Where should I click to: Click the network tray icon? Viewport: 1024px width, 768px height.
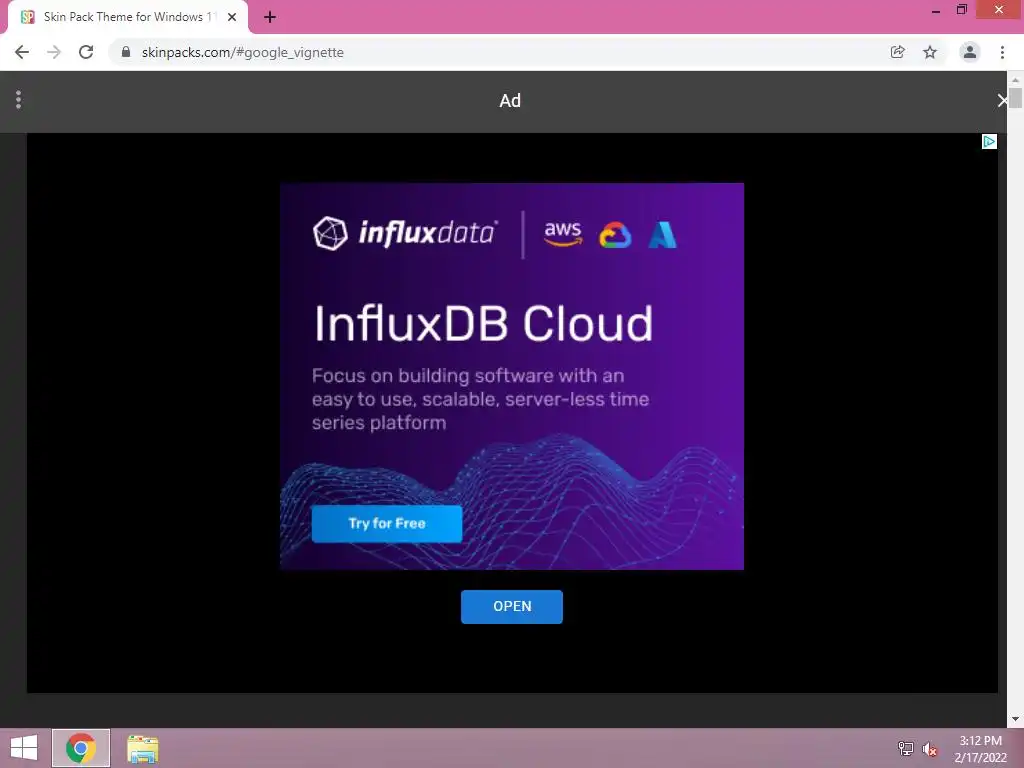point(906,748)
